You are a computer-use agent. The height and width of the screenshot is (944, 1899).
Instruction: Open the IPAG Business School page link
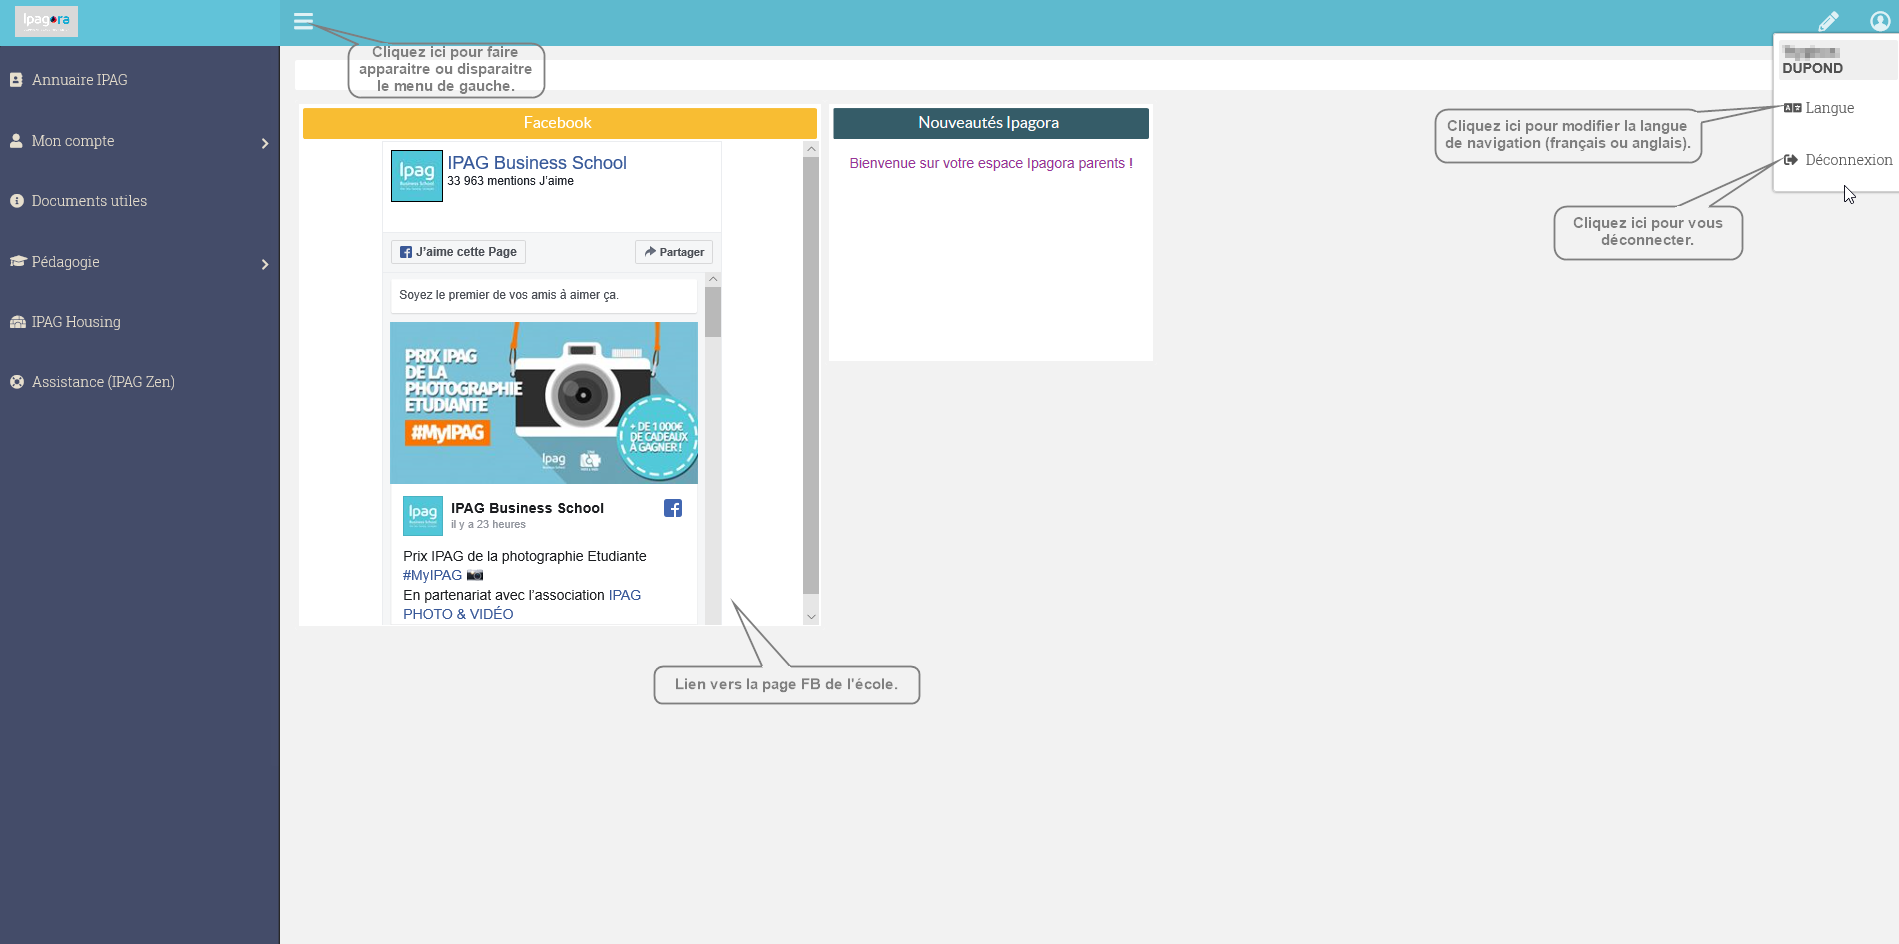pyautogui.click(x=537, y=163)
